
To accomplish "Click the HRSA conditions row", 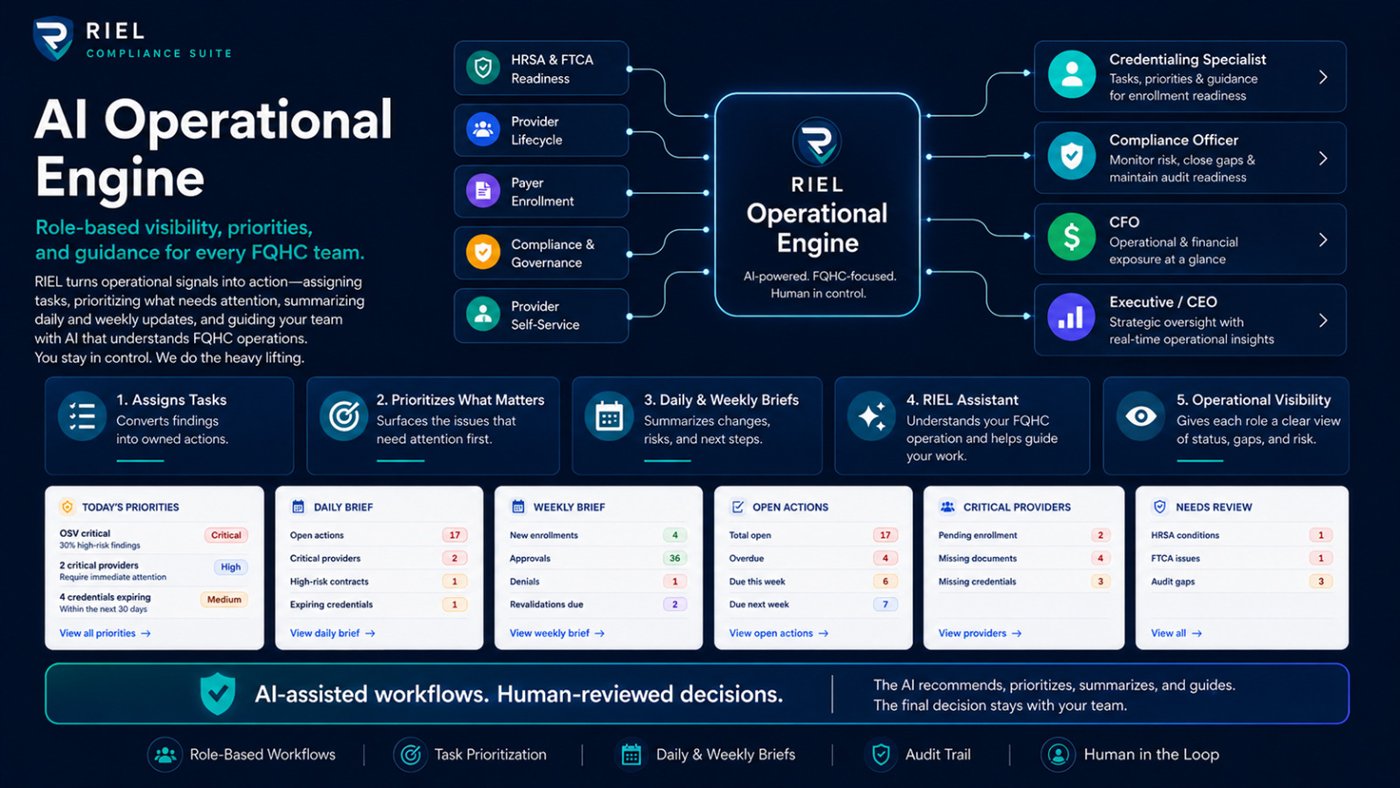I will [1242, 536].
